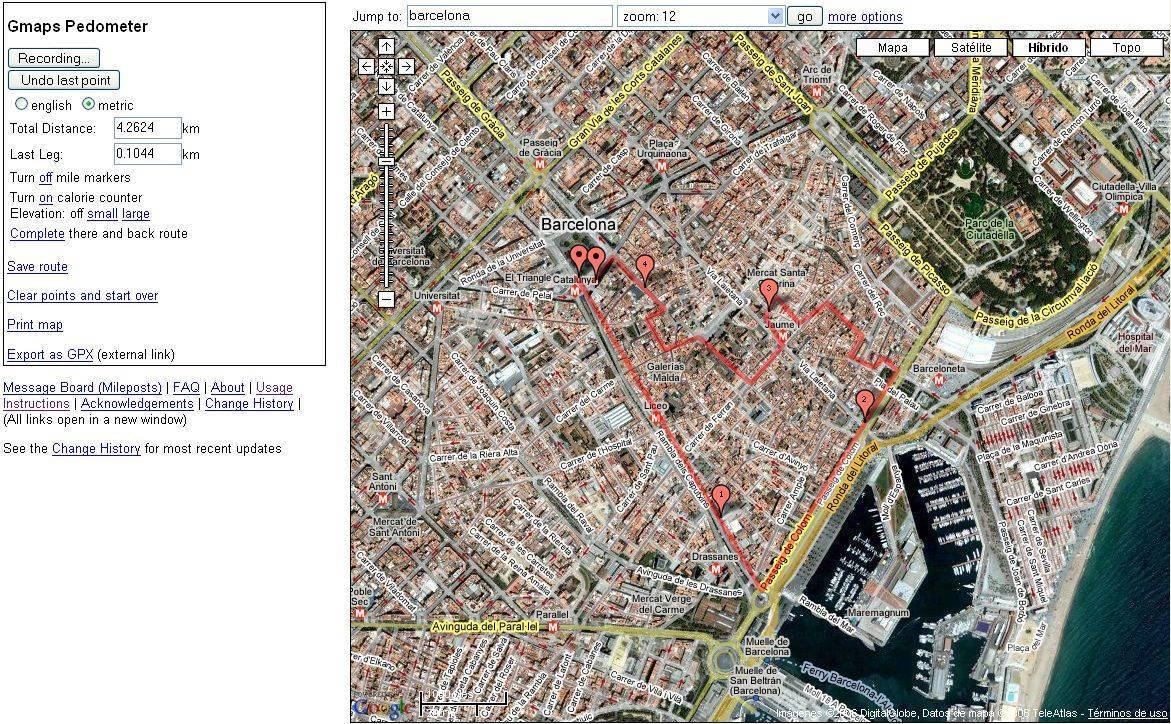The width and height of the screenshot is (1171, 724).
Task: Open the Acknowledgements link
Action: pos(137,403)
